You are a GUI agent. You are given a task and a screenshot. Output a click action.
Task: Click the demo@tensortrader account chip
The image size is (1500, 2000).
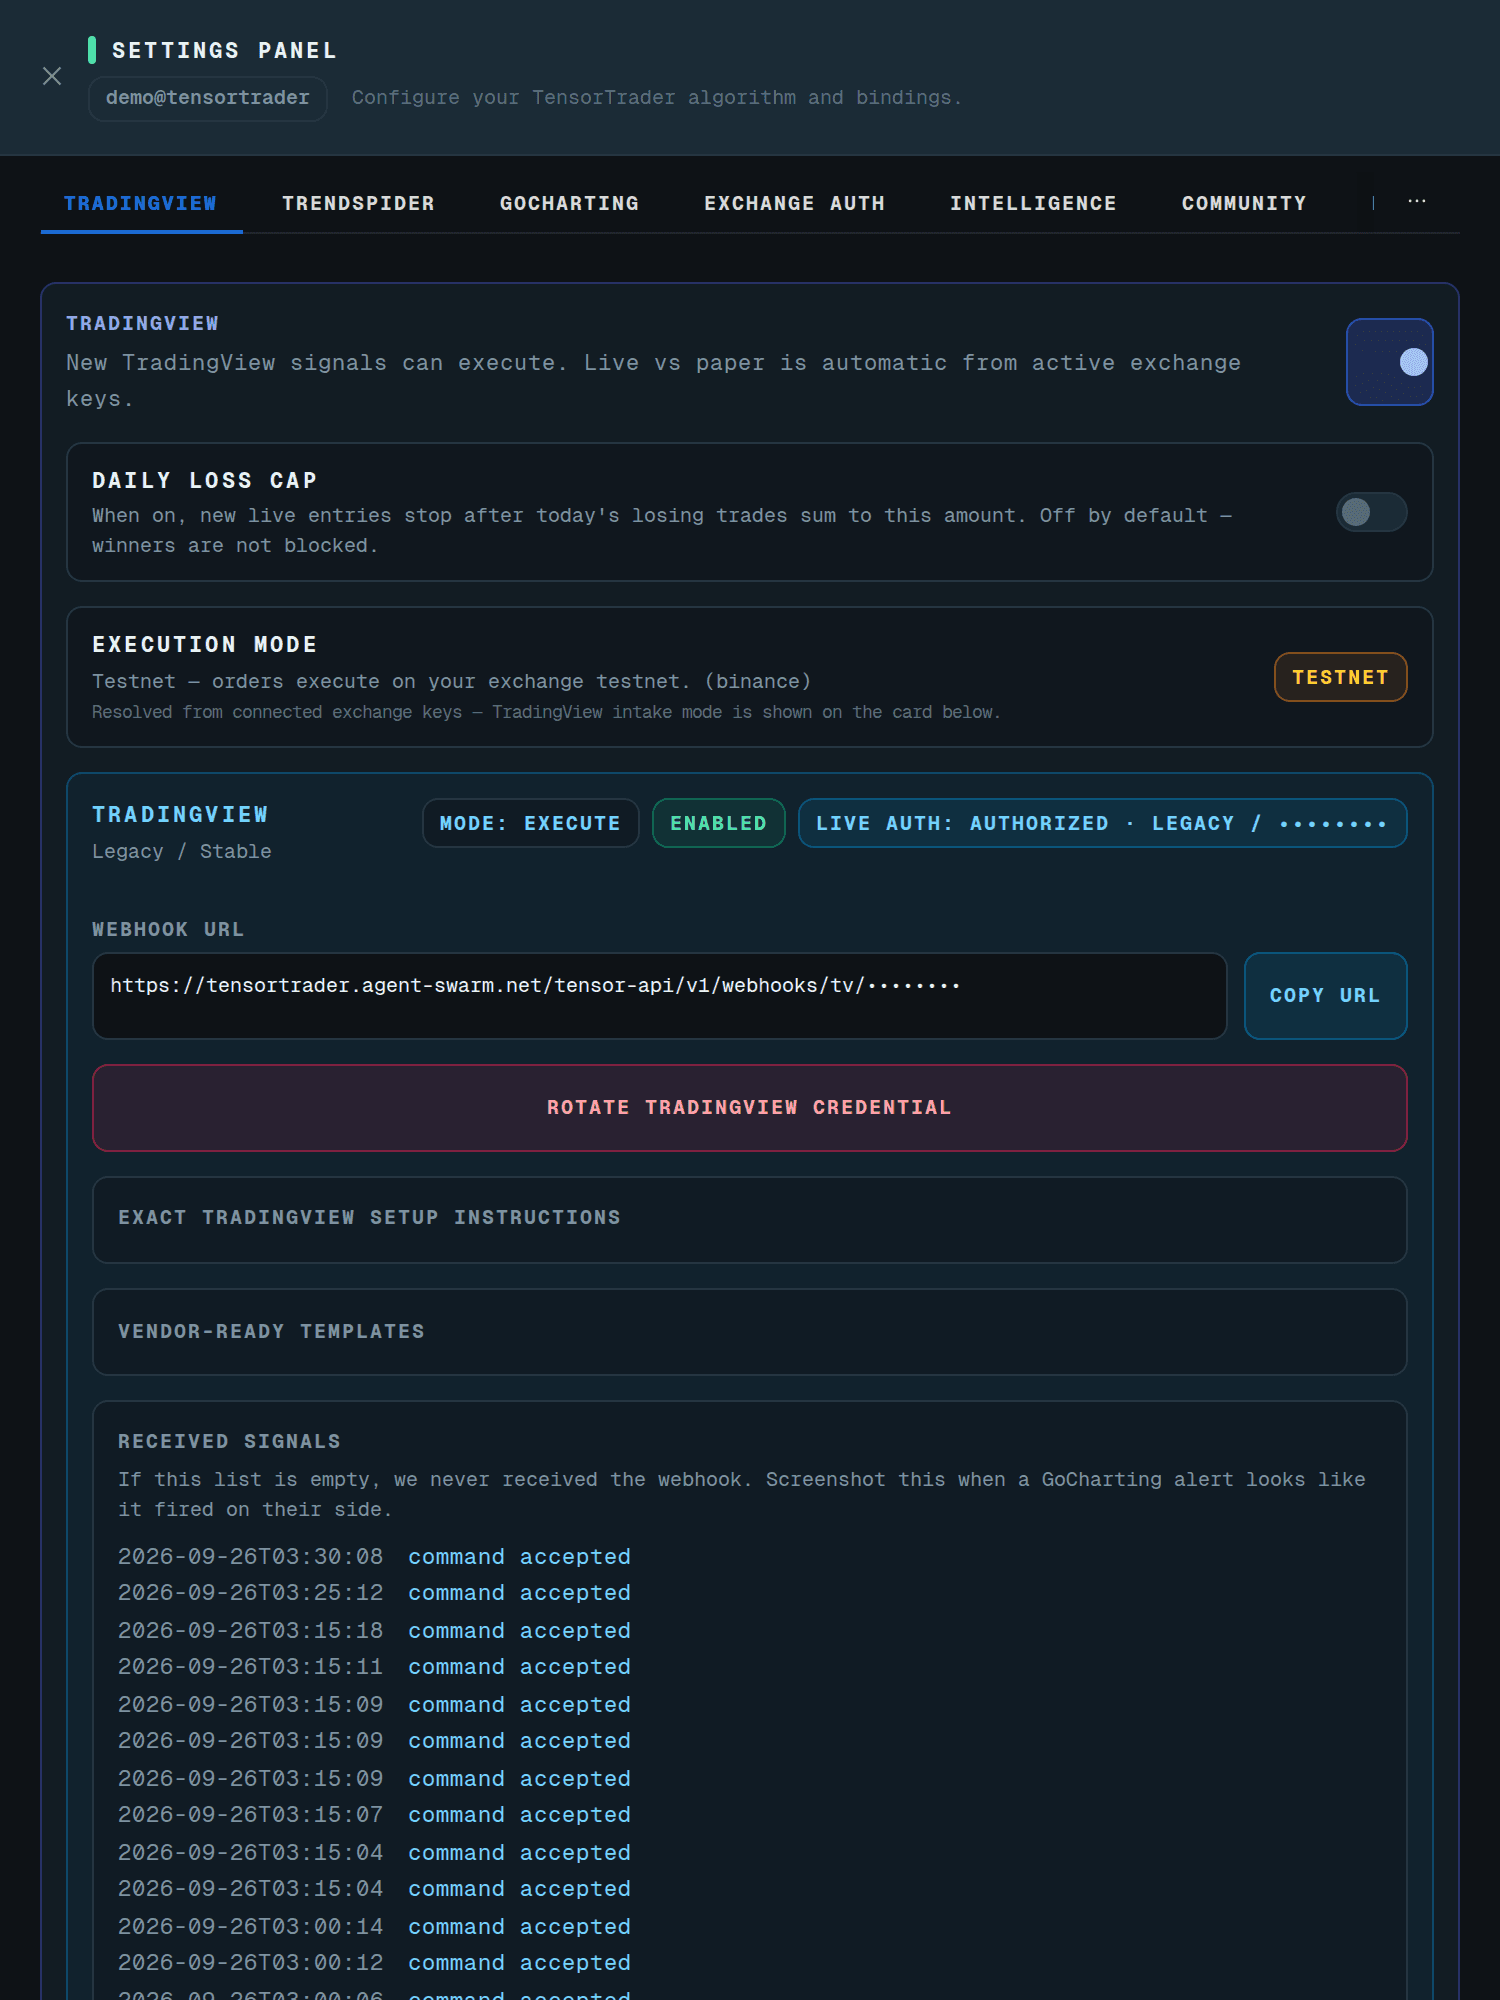[208, 98]
